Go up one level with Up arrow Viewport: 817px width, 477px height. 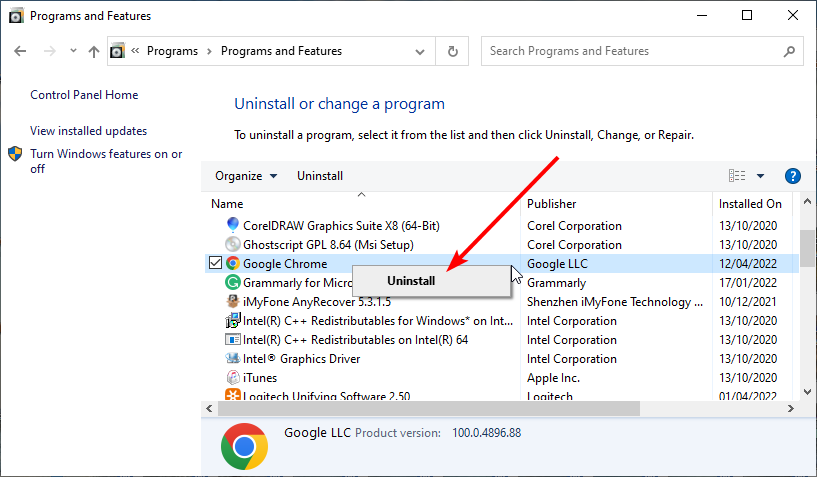(x=94, y=51)
